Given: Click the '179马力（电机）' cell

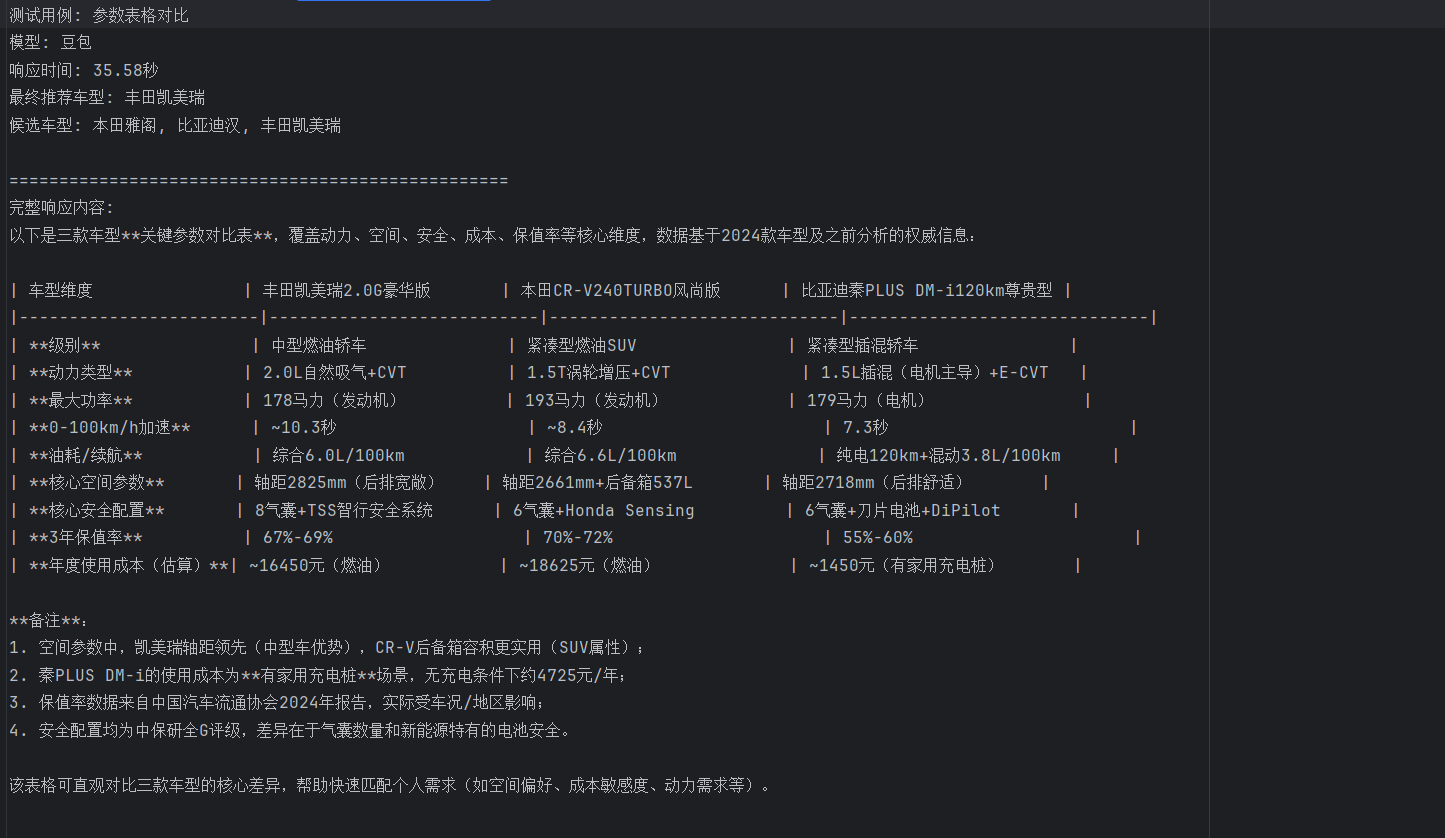Looking at the screenshot, I should 867,400.
